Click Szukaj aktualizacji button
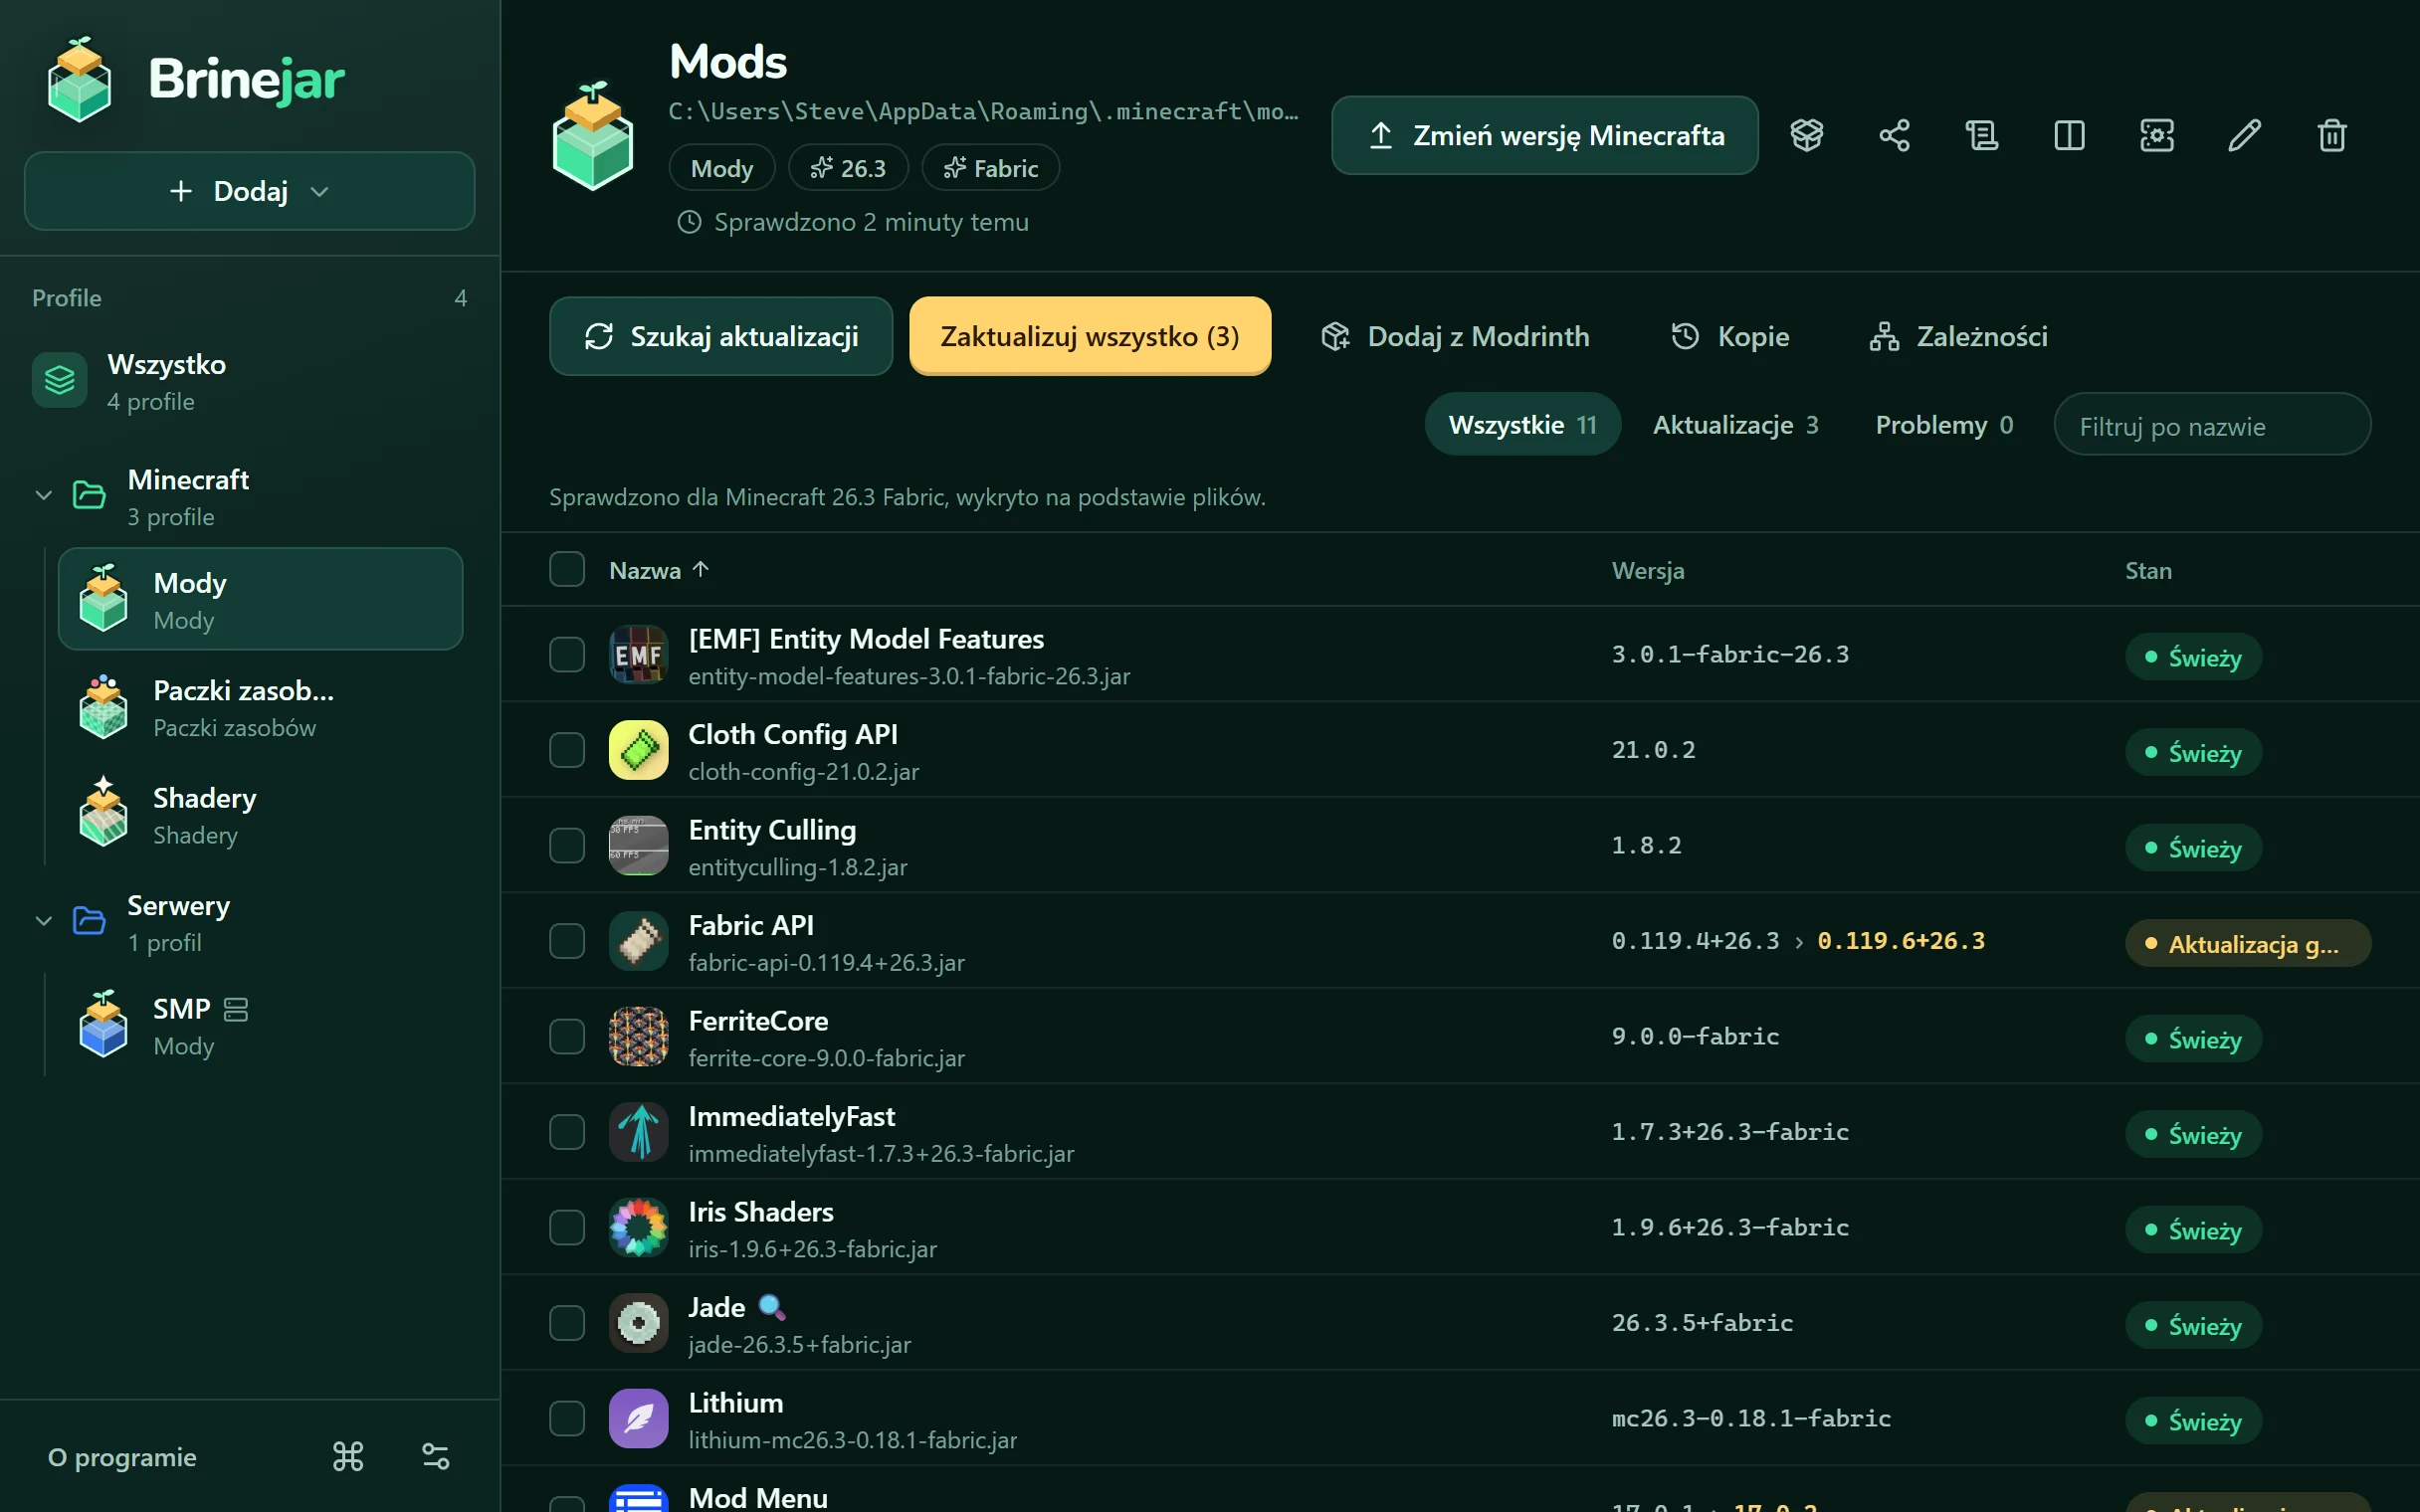The height and width of the screenshot is (1512, 2420). click(x=721, y=336)
